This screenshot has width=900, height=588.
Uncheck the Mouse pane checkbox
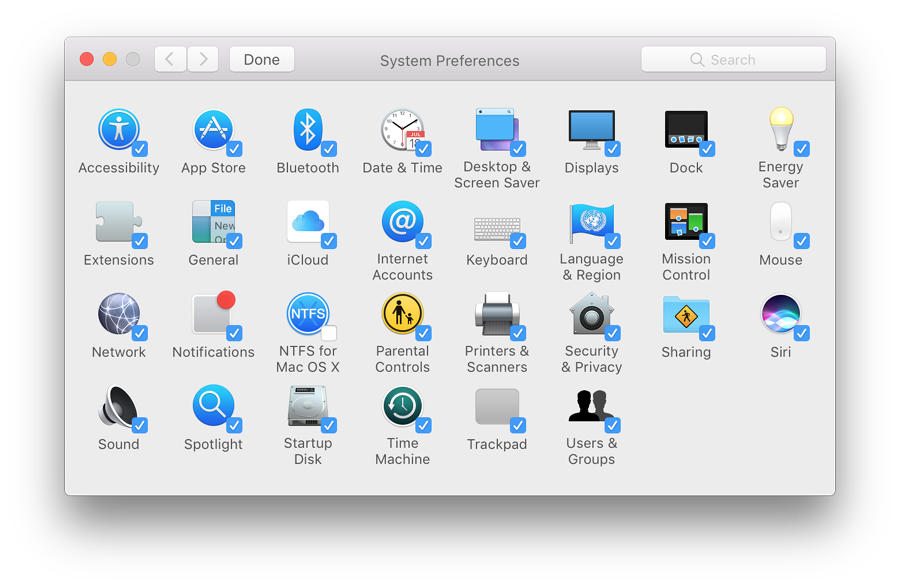tap(802, 241)
